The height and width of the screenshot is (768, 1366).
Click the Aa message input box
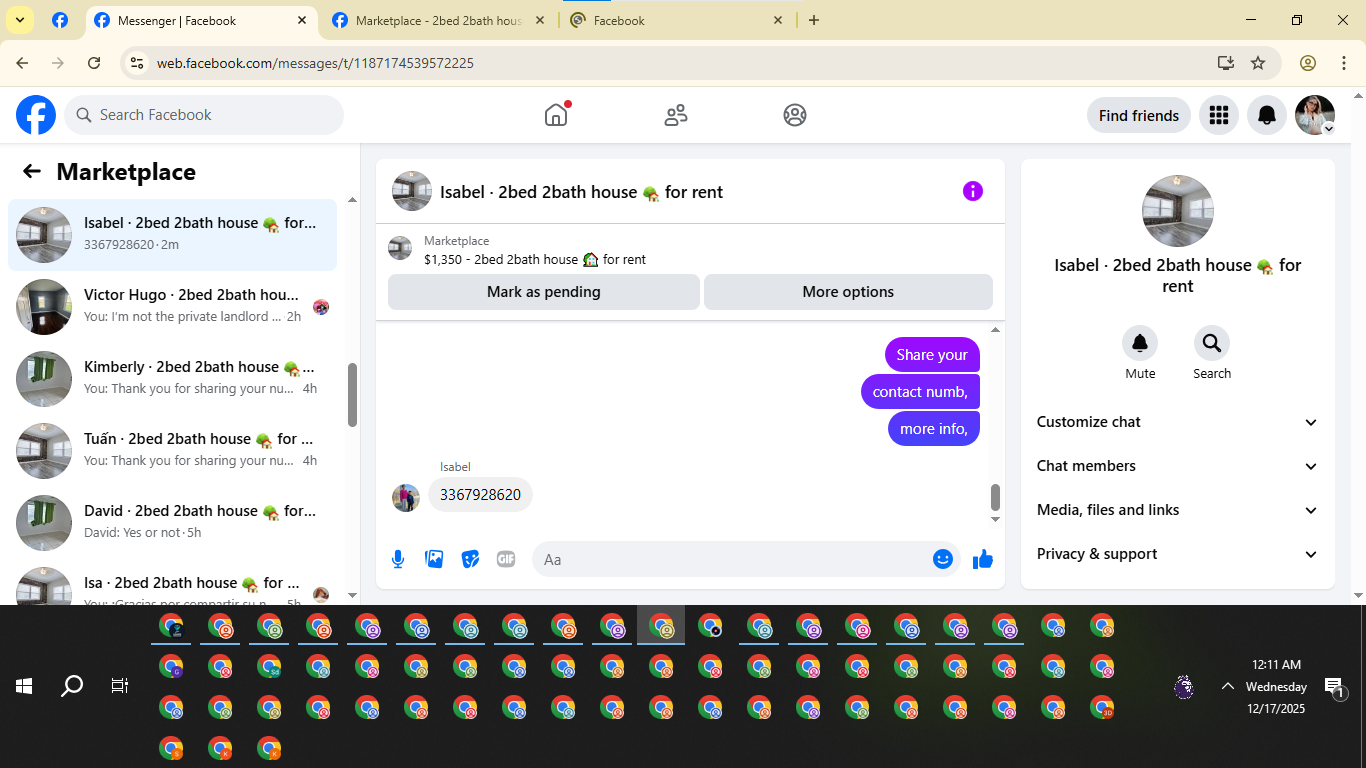pos(746,559)
